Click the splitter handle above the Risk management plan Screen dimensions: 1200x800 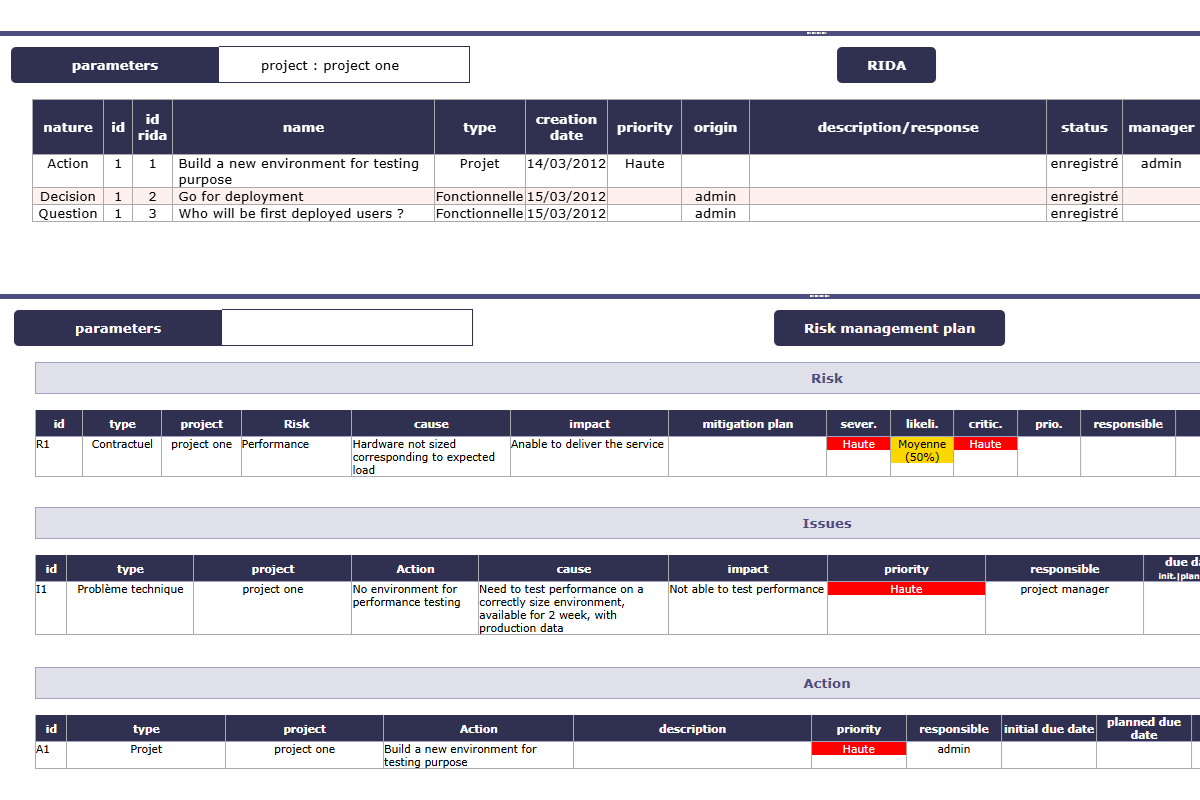[819, 296]
